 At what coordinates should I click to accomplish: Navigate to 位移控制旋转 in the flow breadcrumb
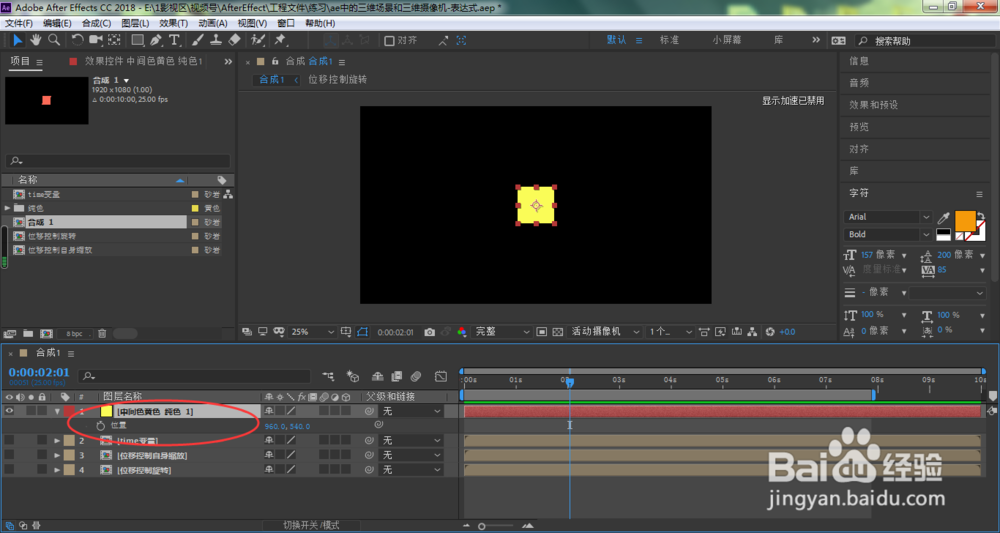(337, 80)
